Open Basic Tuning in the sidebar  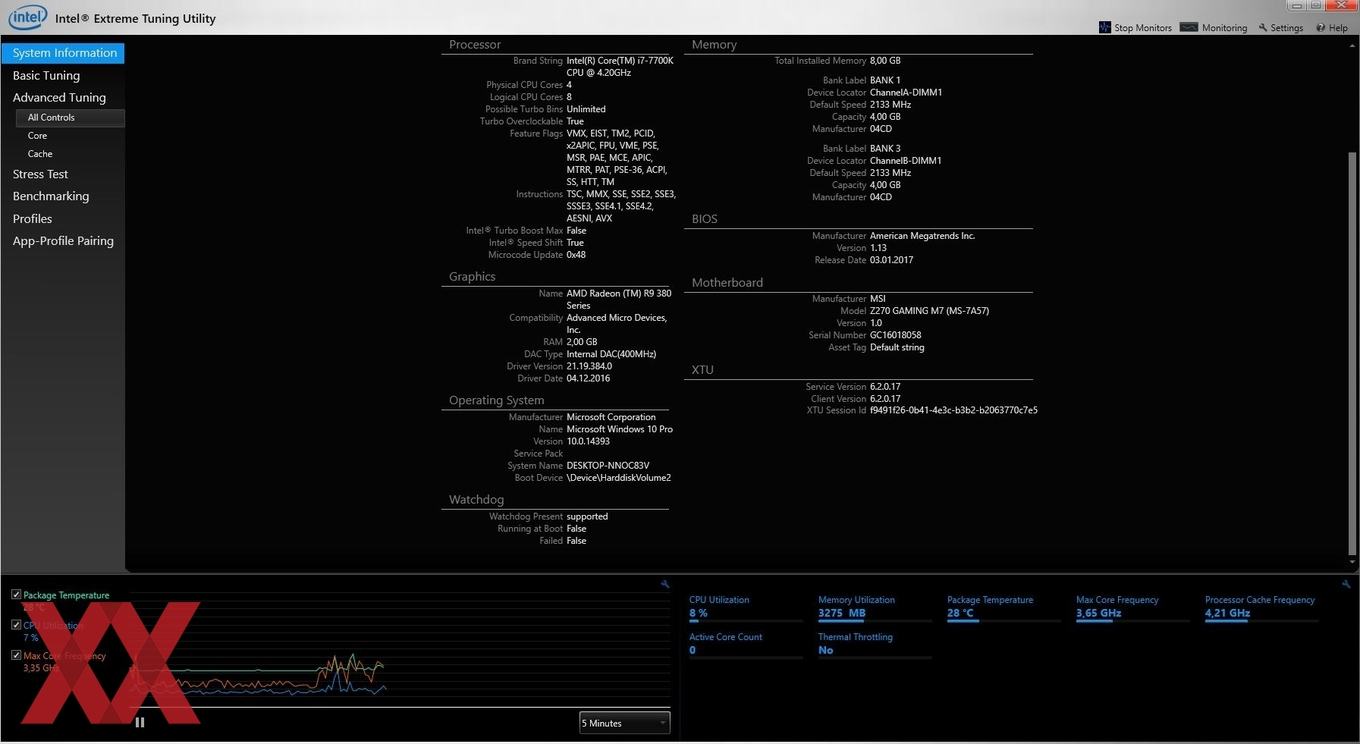click(46, 75)
